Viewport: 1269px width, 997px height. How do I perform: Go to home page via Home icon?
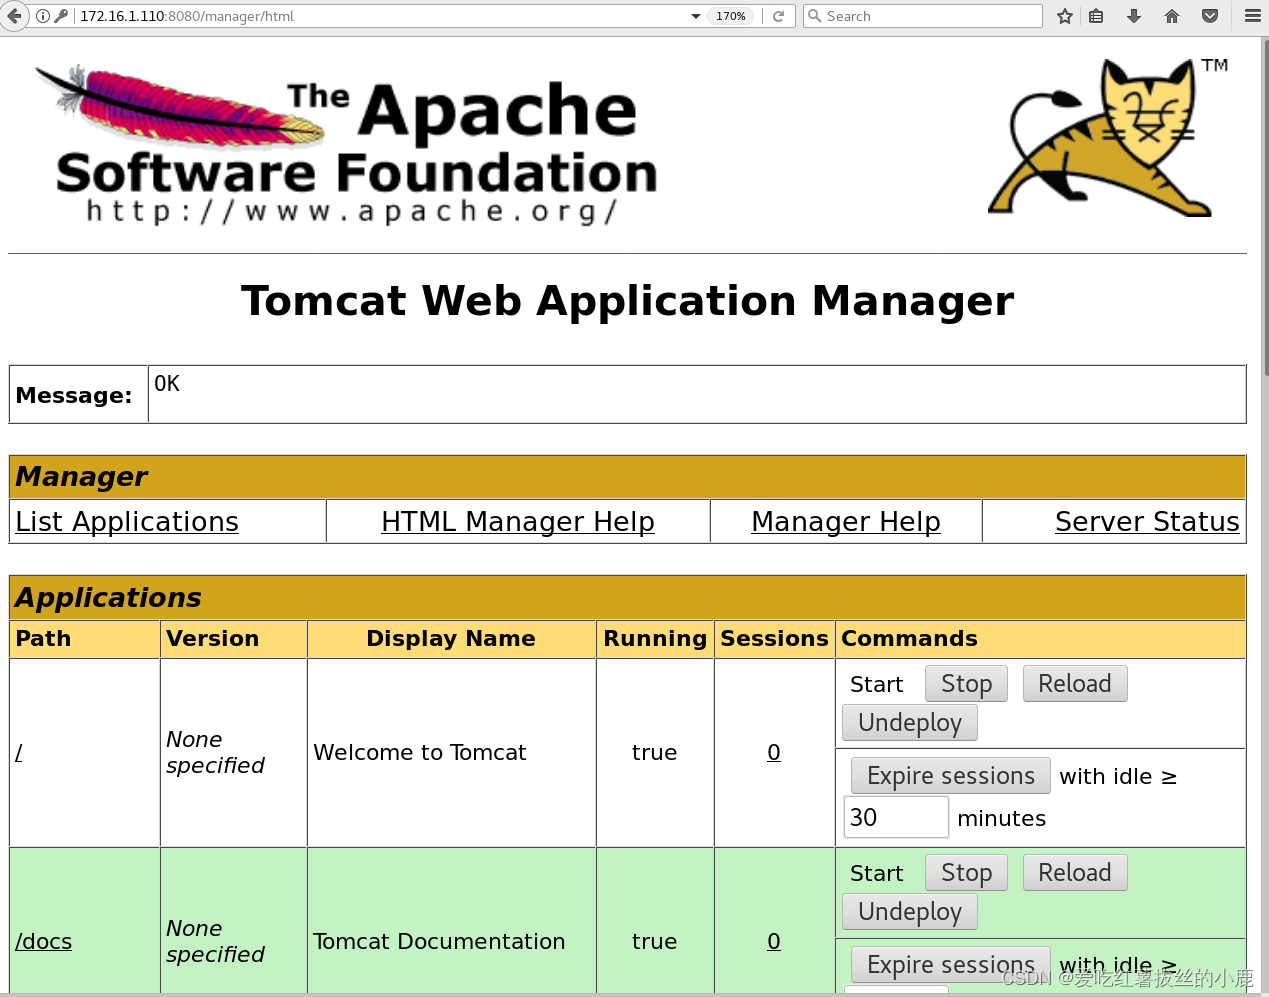pyautogui.click(x=1171, y=16)
